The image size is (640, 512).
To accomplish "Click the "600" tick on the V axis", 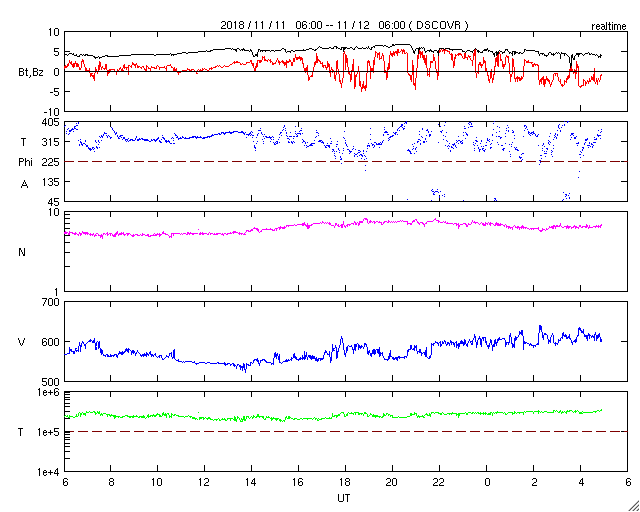I will 51,342.
